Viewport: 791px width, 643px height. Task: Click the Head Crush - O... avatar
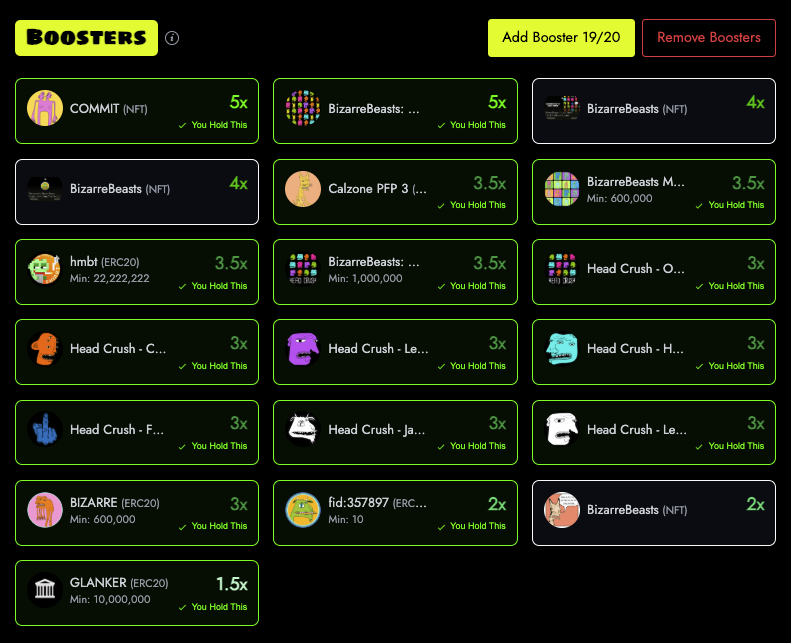[x=561, y=269]
